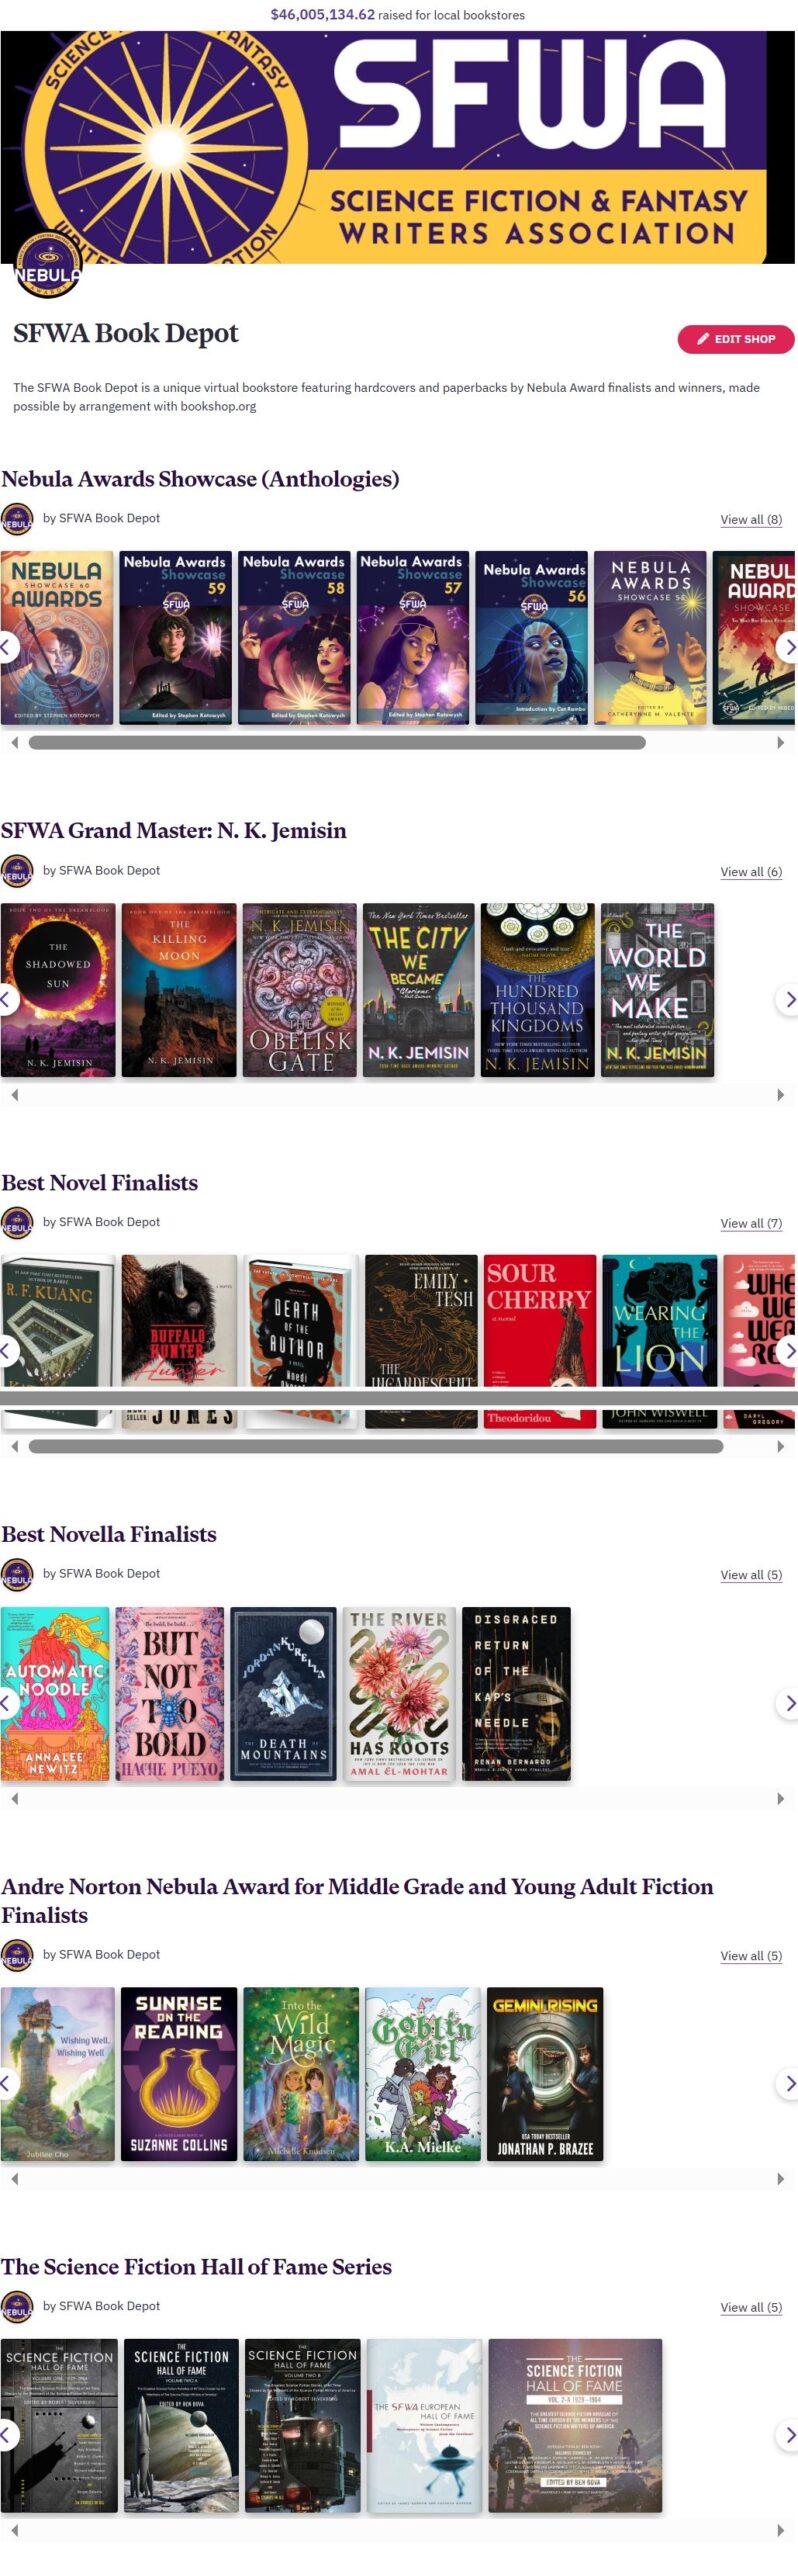View all 7 Best Novel Finalists

pos(751,1223)
